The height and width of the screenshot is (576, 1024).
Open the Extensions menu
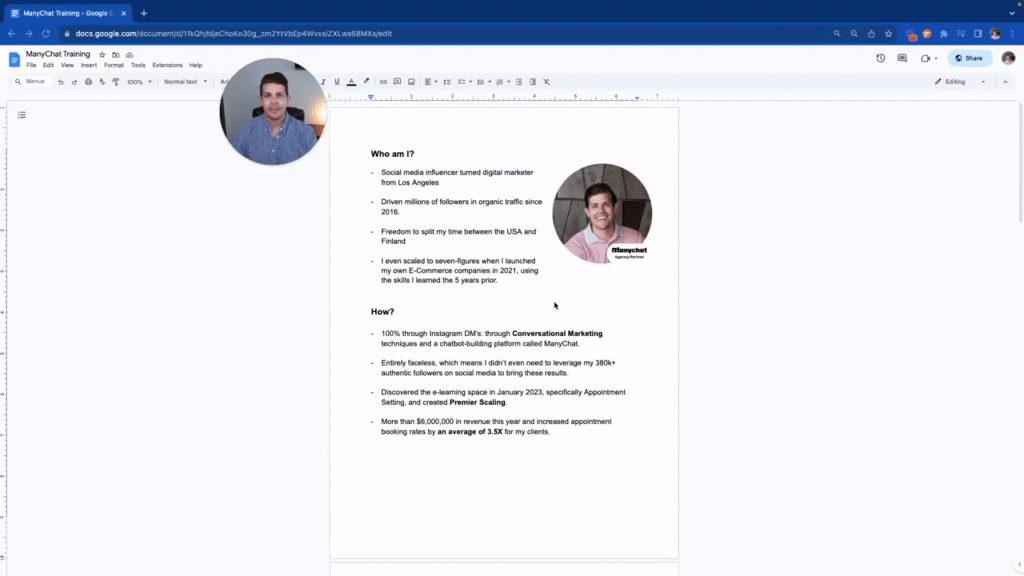click(167, 65)
